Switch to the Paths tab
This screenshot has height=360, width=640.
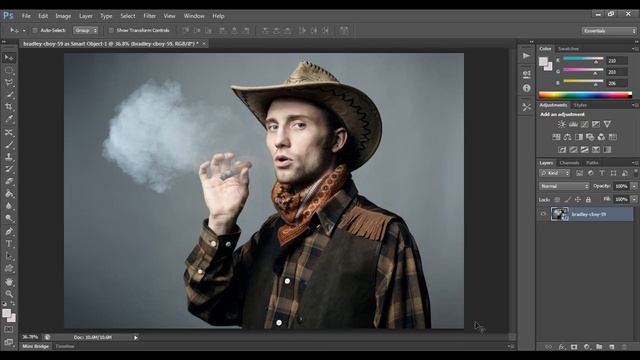pos(592,163)
